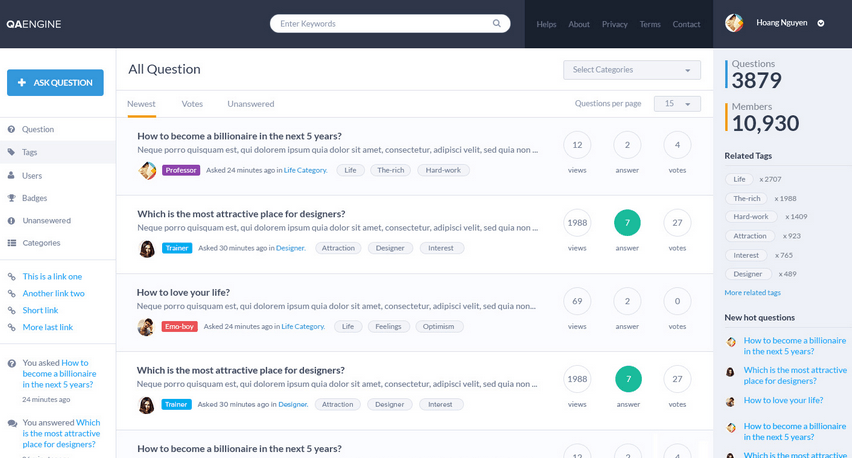The height and width of the screenshot is (458, 852).
Task: Switch to the Newest tab
Action: pyautogui.click(x=141, y=104)
